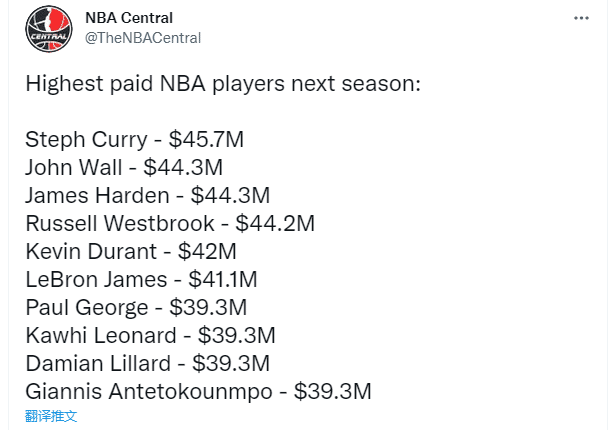Click the @TheNBACentral handle
Viewport: 610px width, 430px height.
click(x=143, y=38)
